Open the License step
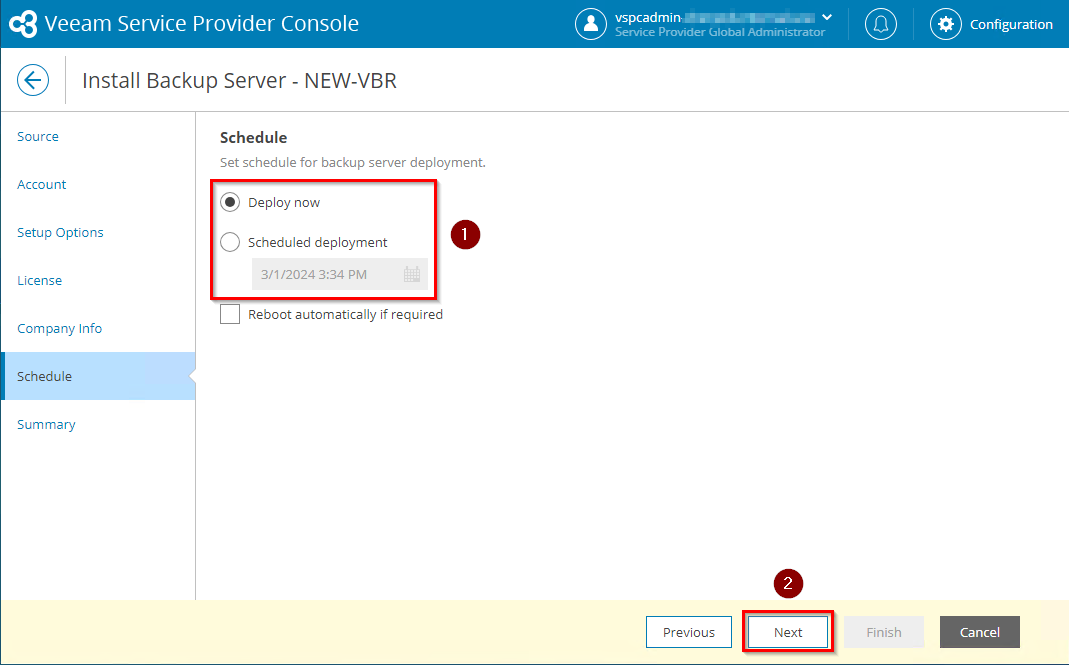Viewport: 1069px width, 665px height. (40, 280)
